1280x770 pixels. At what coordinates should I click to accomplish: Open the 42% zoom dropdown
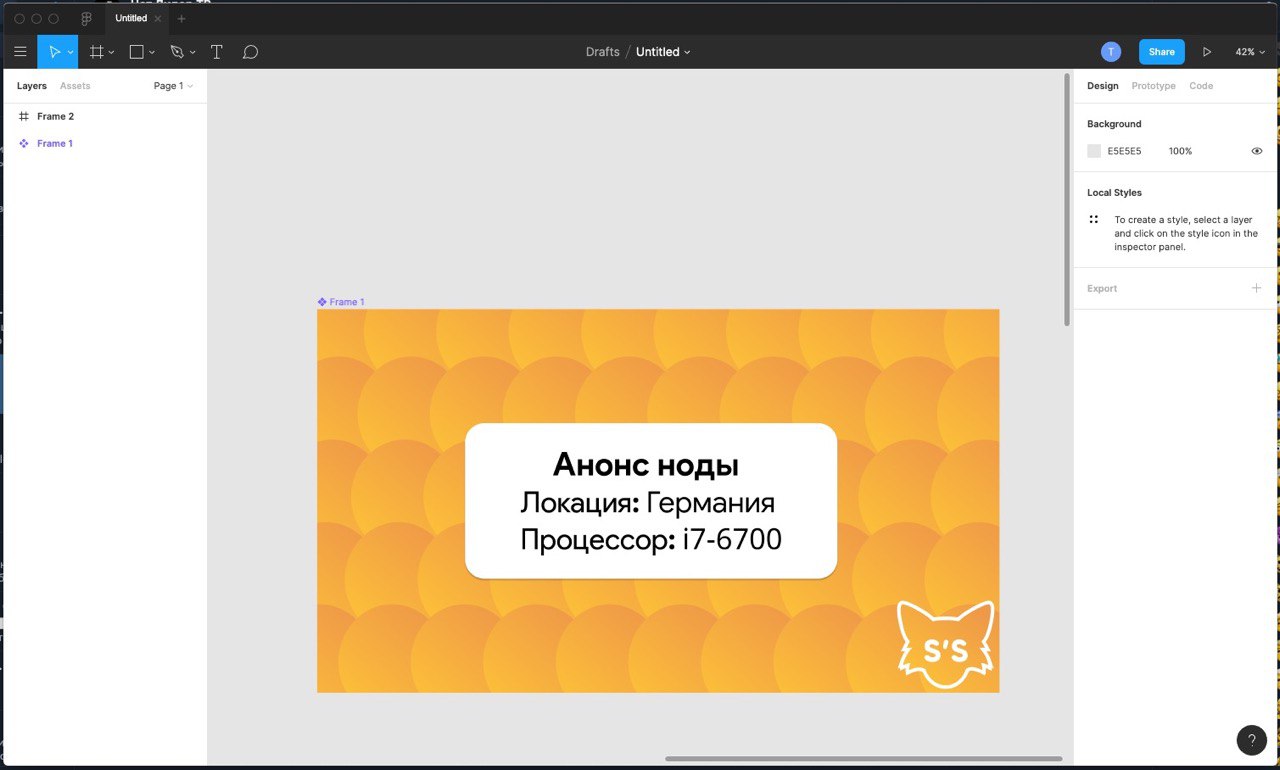pyautogui.click(x=1250, y=52)
